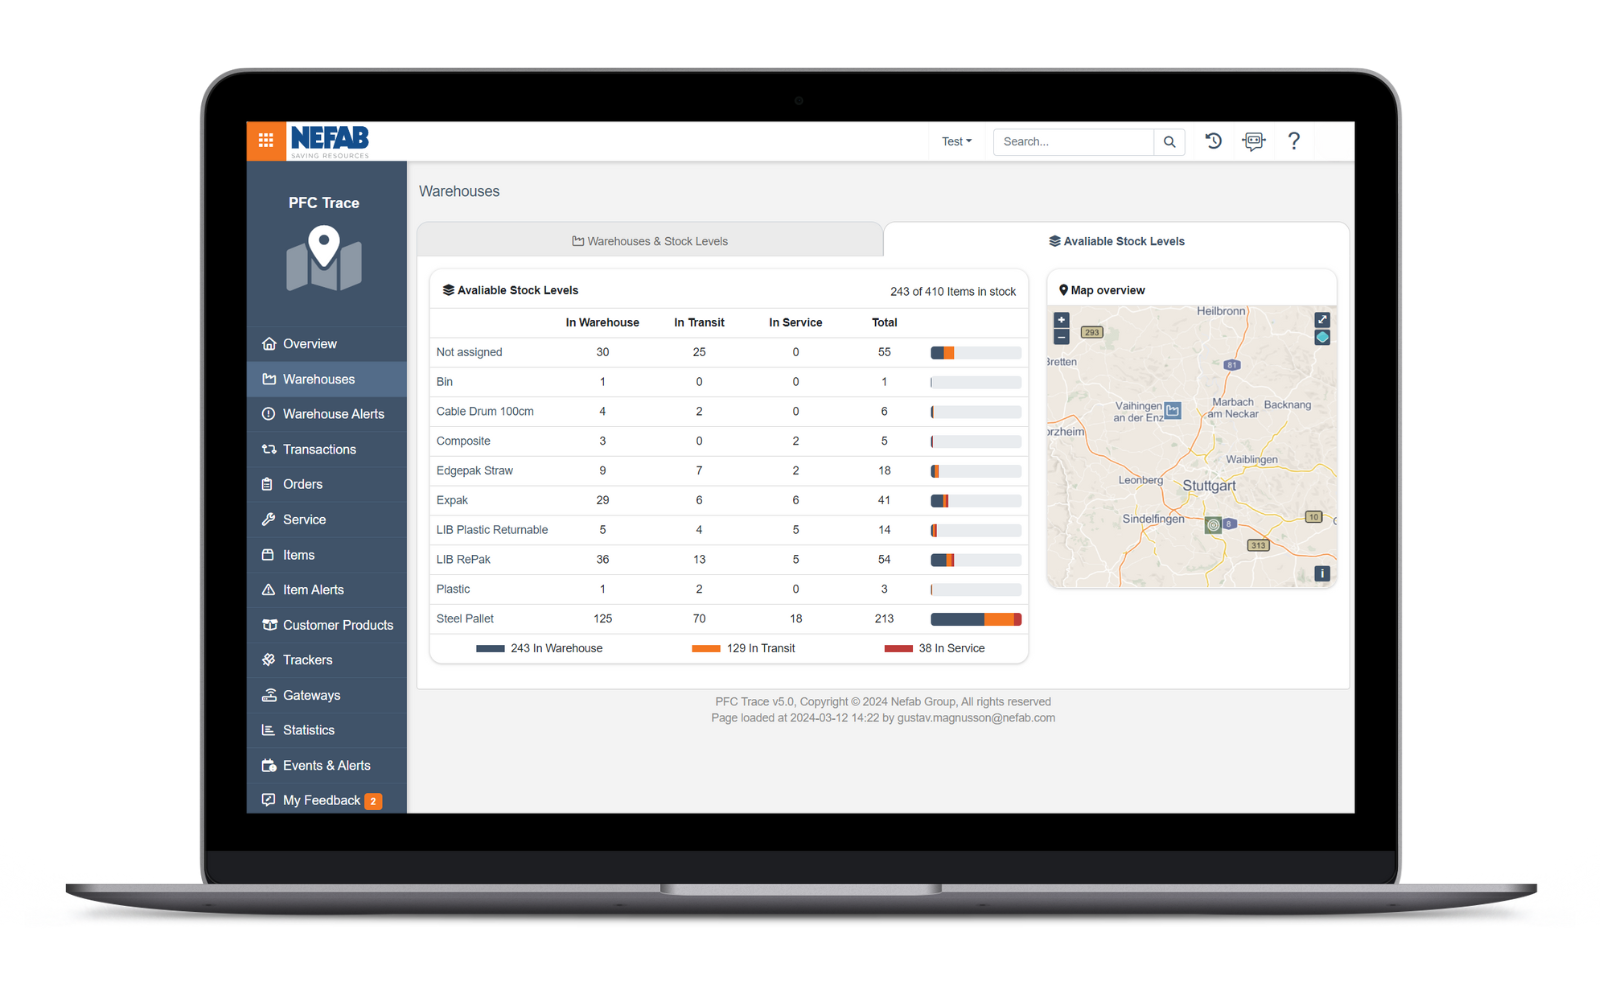Zoom out on the map

tap(1061, 337)
